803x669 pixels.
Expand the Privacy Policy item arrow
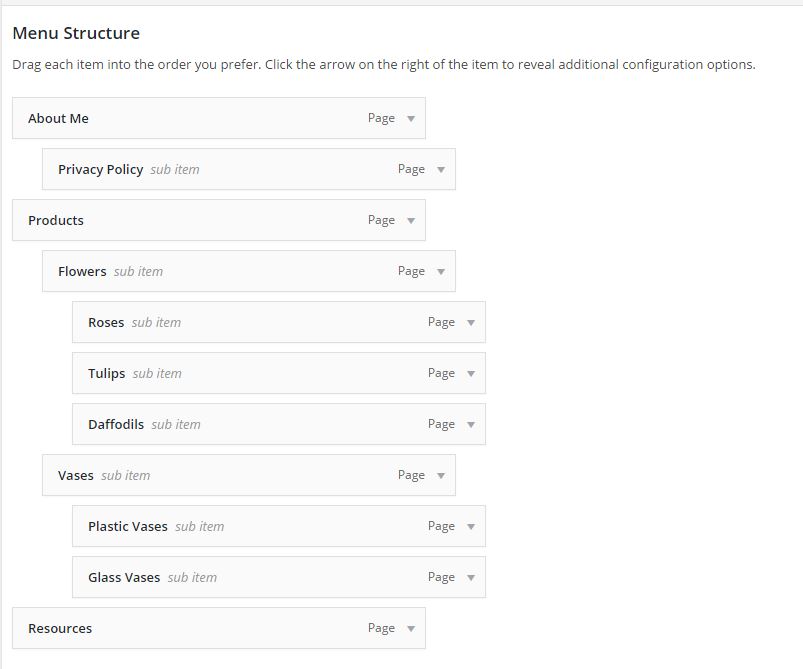441,170
